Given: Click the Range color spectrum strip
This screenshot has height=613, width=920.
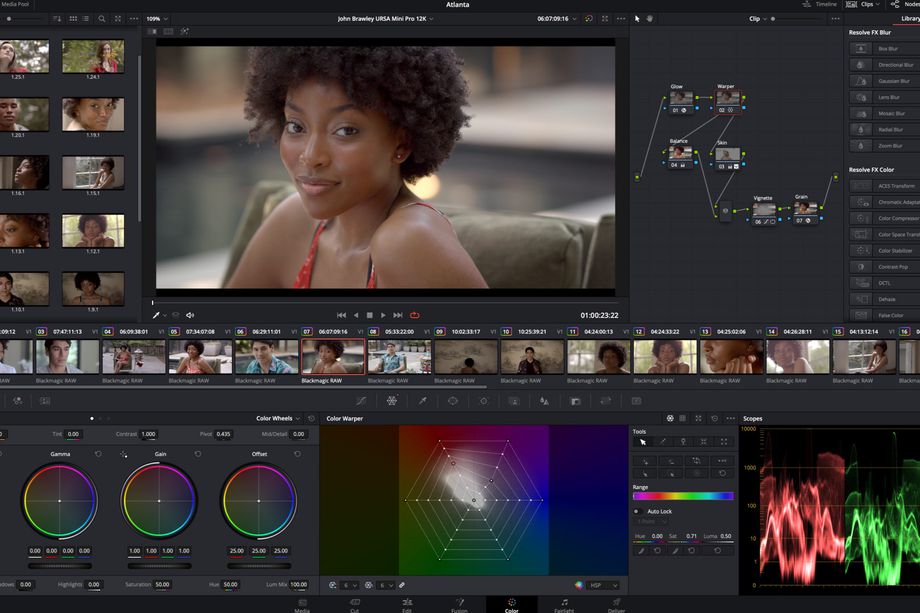Looking at the screenshot, I should pyautogui.click(x=684, y=495).
